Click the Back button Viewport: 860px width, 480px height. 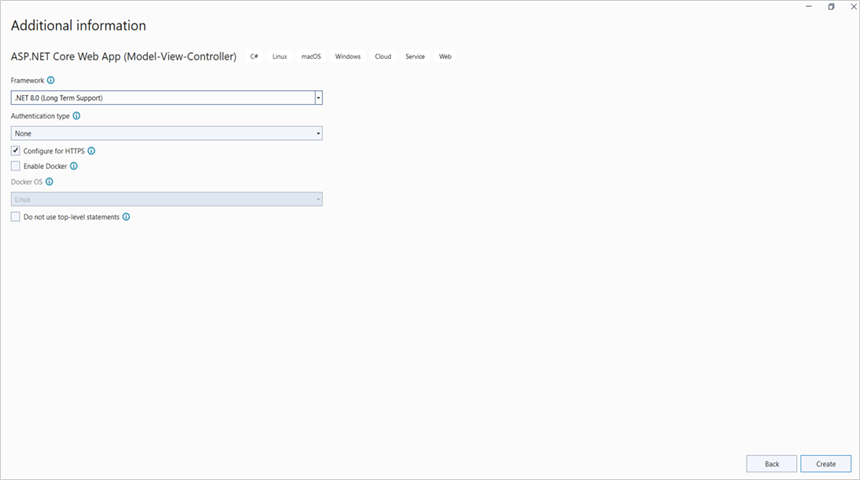click(771, 464)
